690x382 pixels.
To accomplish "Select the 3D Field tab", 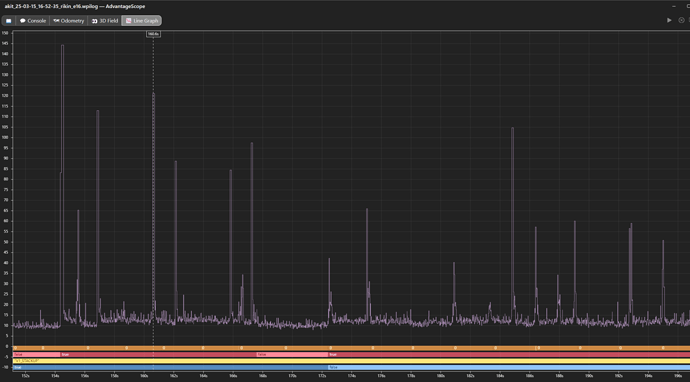I will point(105,21).
